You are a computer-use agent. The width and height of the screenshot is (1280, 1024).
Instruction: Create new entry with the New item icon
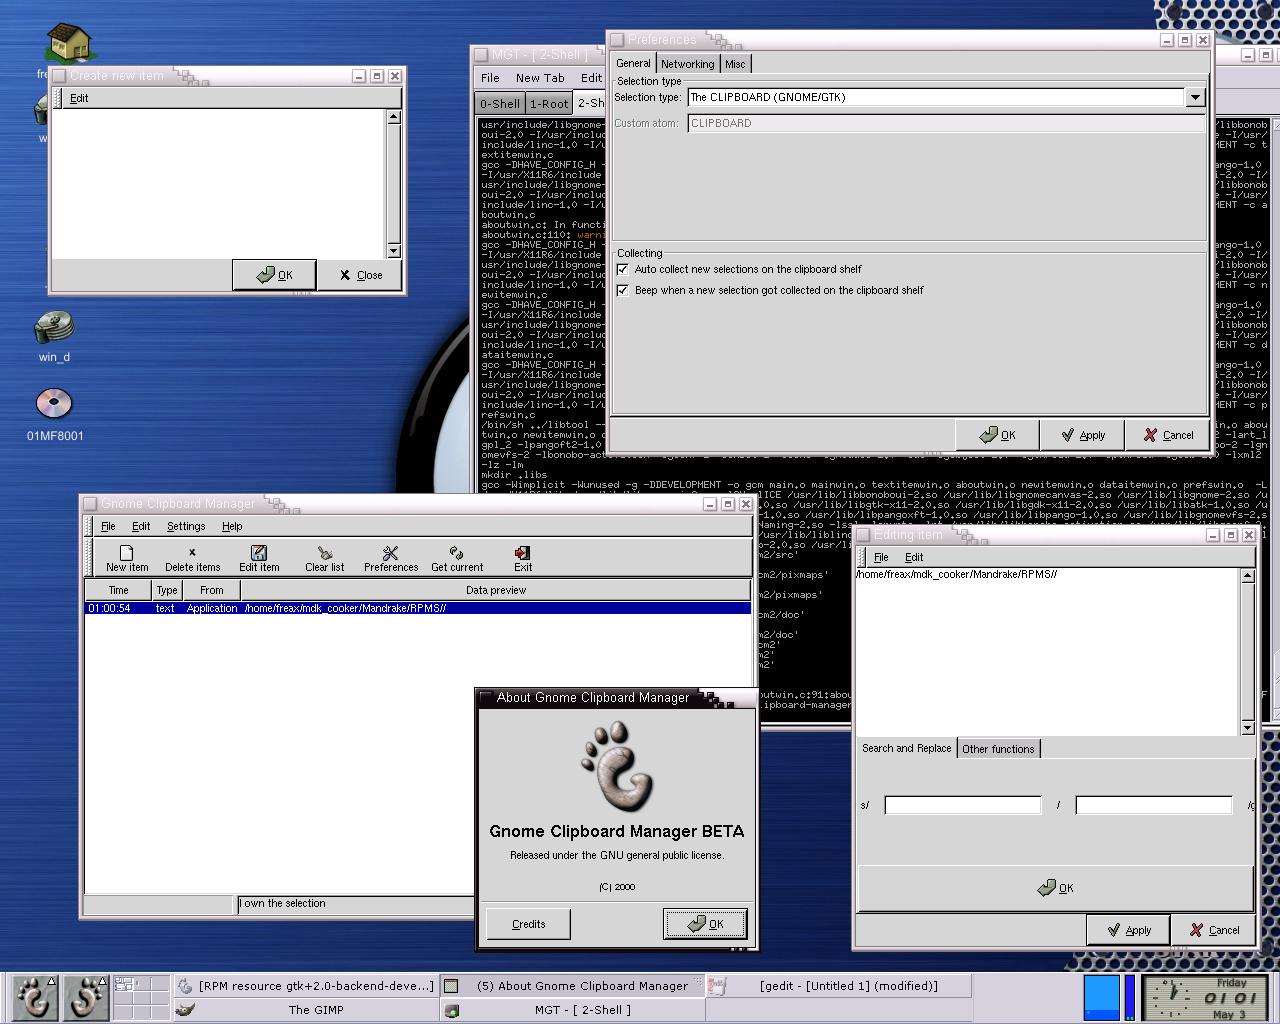click(126, 557)
